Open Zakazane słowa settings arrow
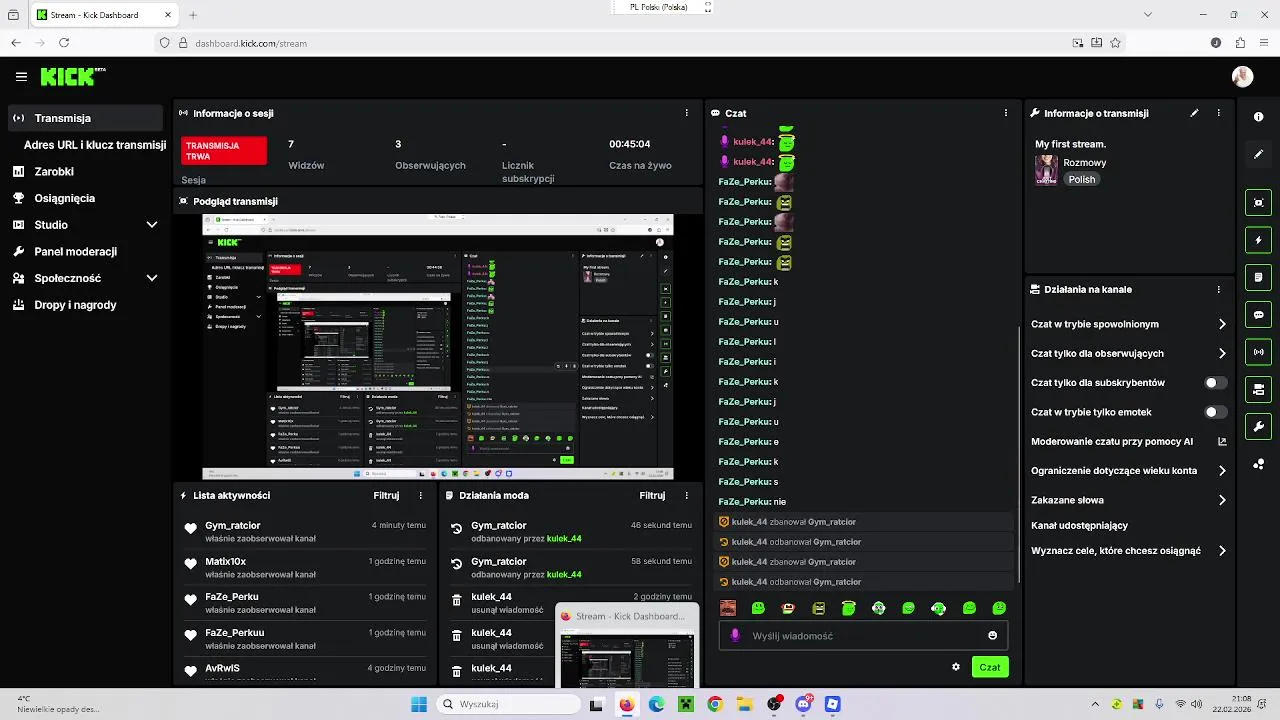 tap(1222, 500)
